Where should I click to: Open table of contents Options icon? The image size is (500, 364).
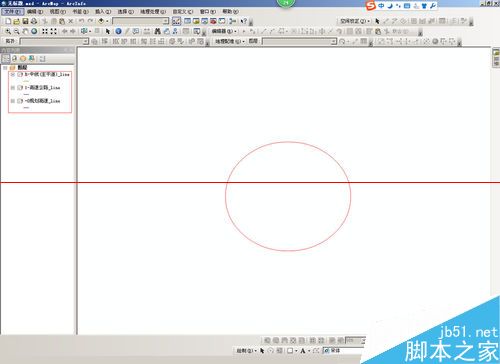pos(42,59)
